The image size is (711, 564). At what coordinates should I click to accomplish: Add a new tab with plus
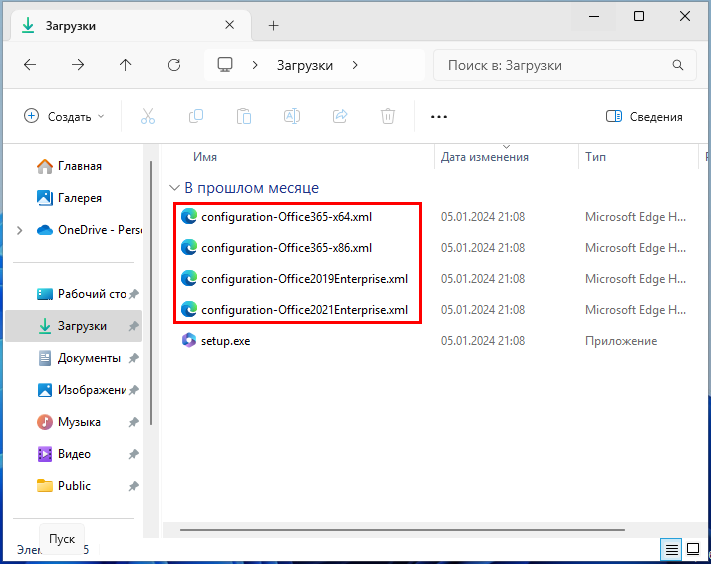pyautogui.click(x=273, y=25)
